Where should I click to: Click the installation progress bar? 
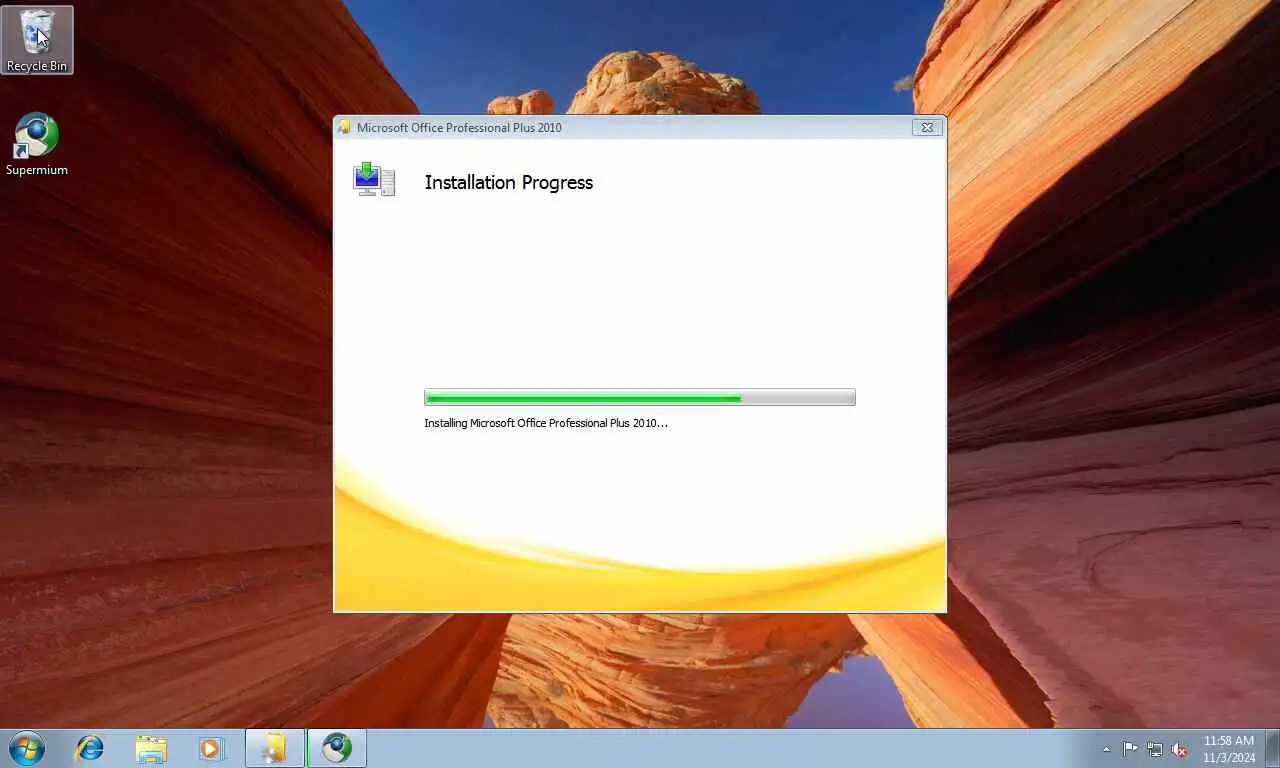tap(640, 397)
